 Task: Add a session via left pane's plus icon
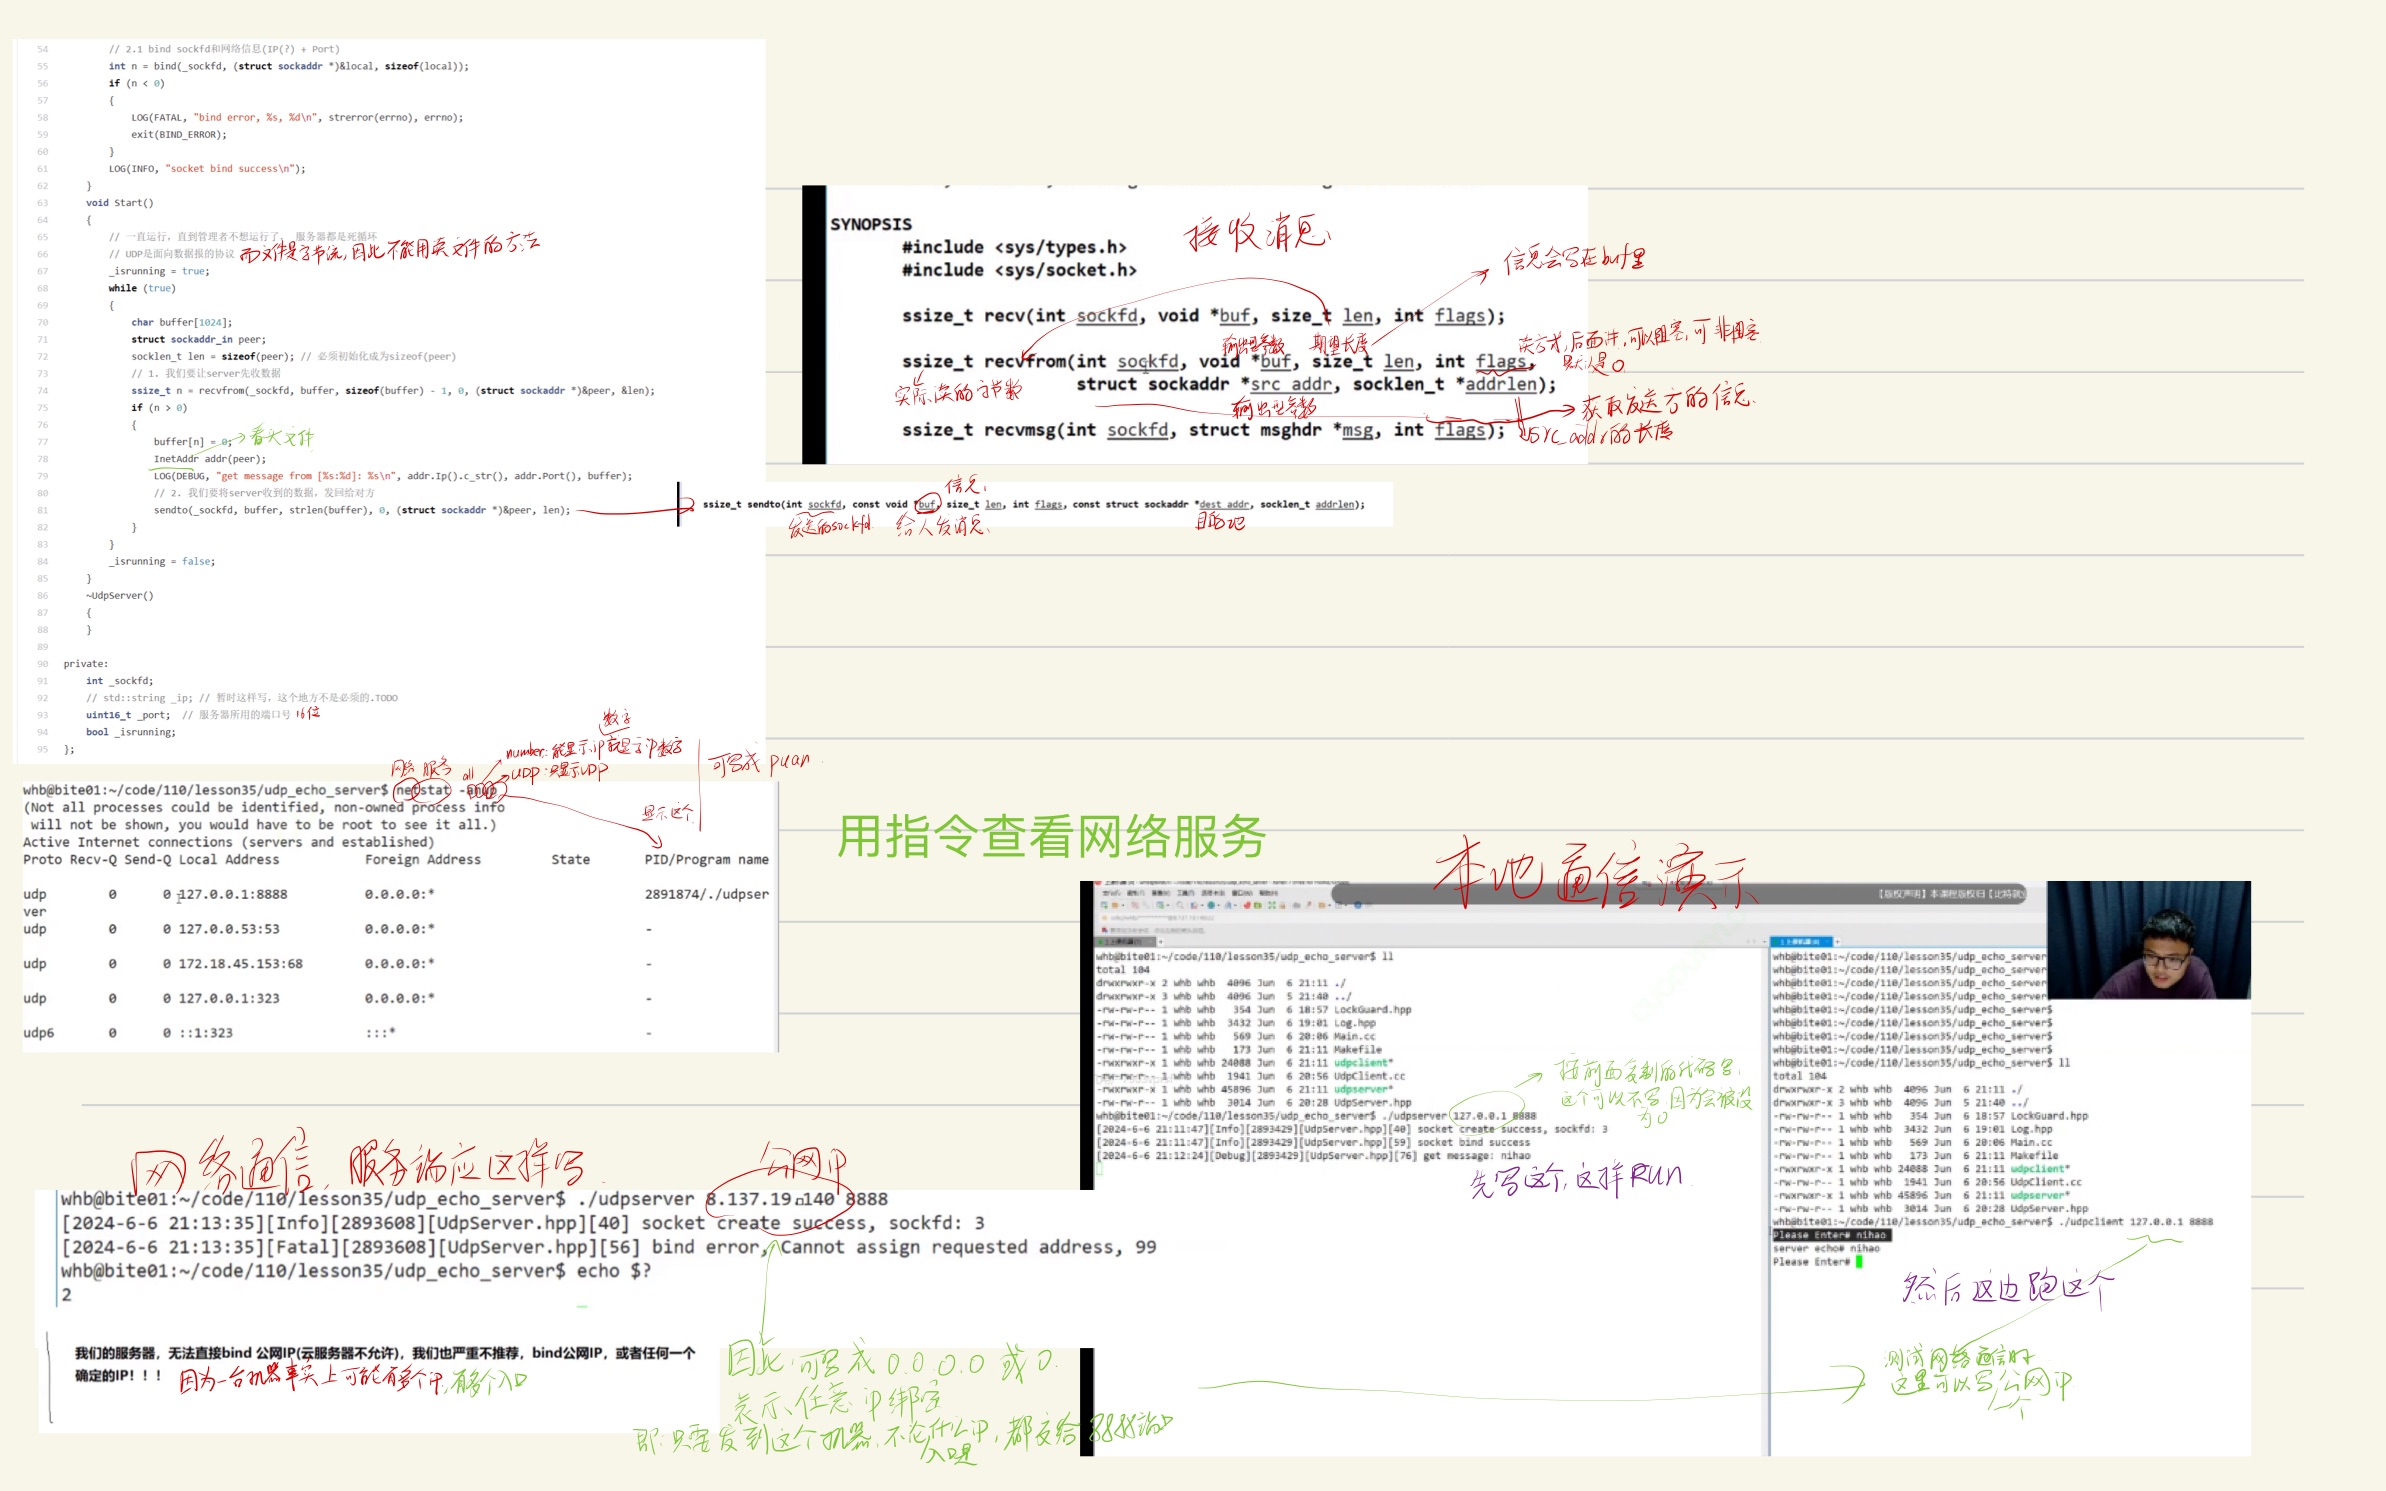1161,942
